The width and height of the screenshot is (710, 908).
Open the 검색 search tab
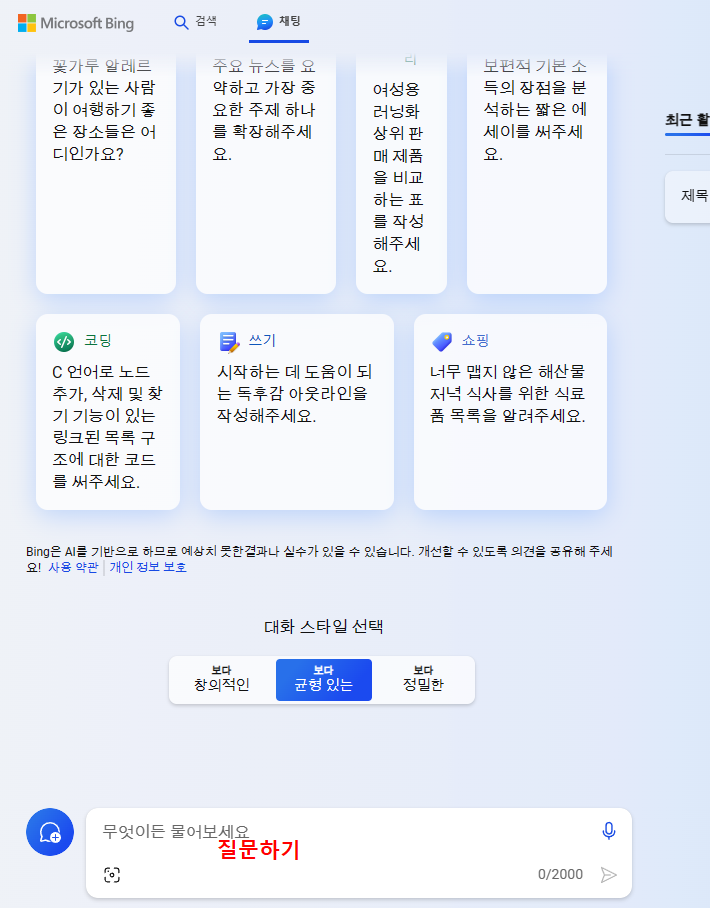[196, 22]
